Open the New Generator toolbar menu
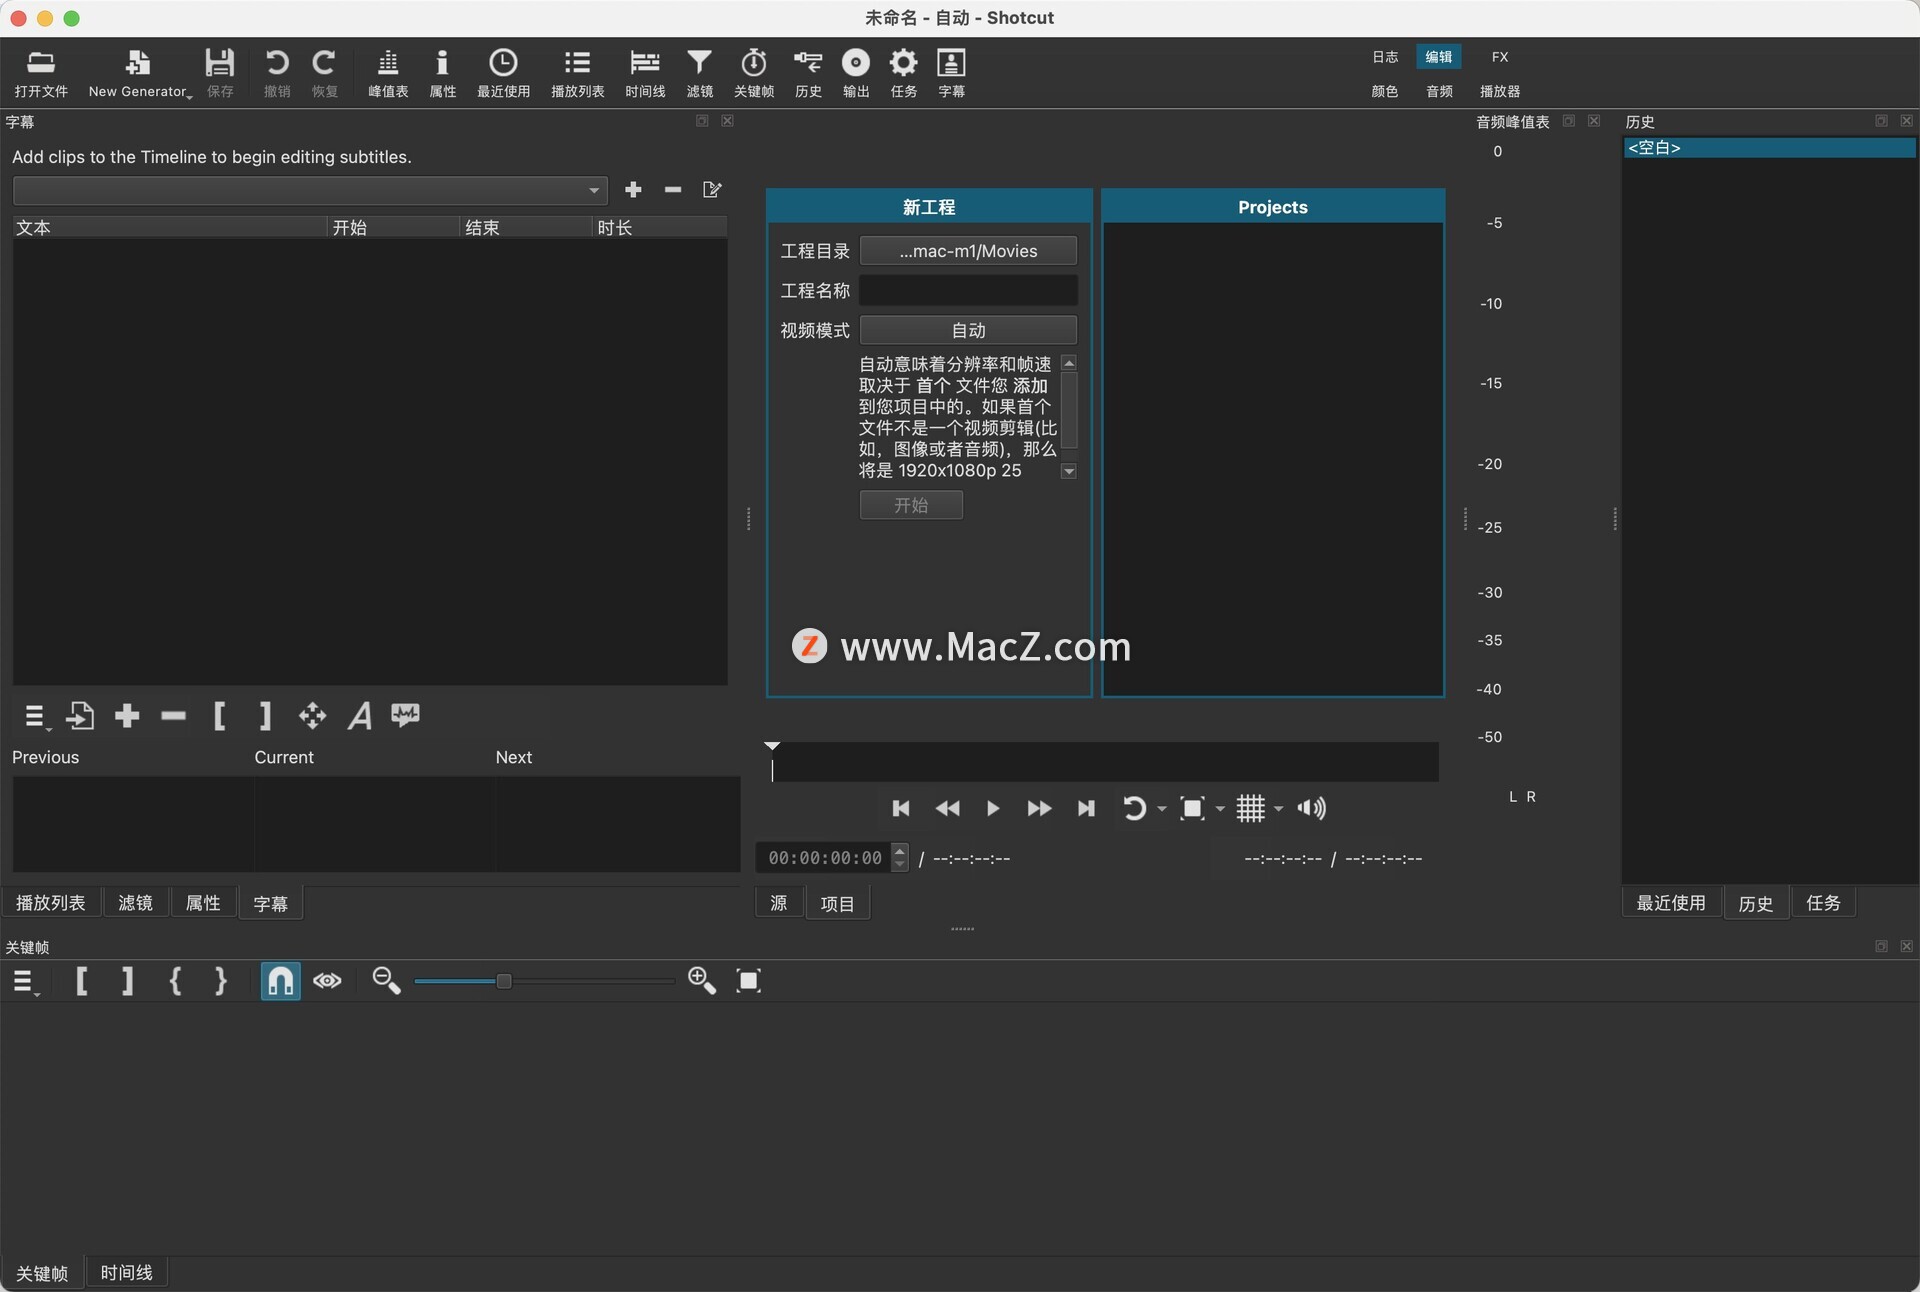 [139, 73]
